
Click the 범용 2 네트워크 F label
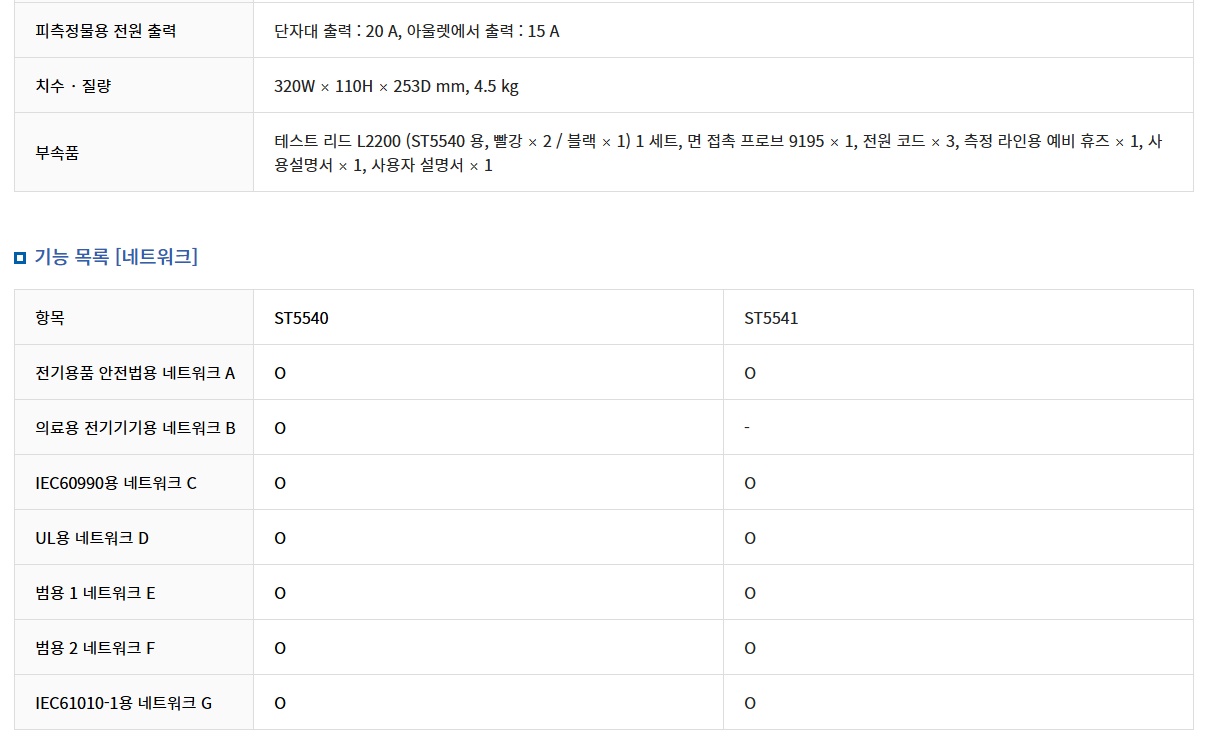95,648
